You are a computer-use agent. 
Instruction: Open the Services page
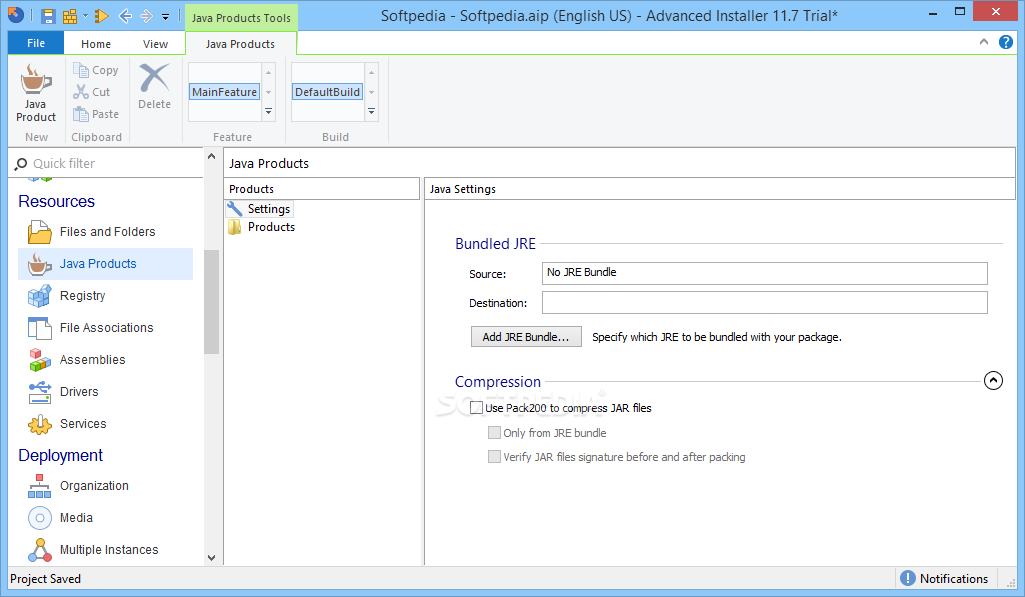106,424
